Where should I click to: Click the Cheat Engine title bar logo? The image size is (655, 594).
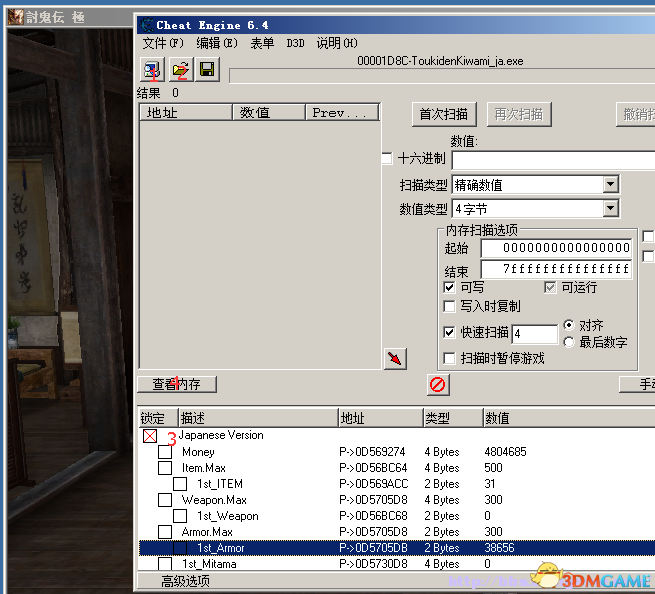point(146,25)
